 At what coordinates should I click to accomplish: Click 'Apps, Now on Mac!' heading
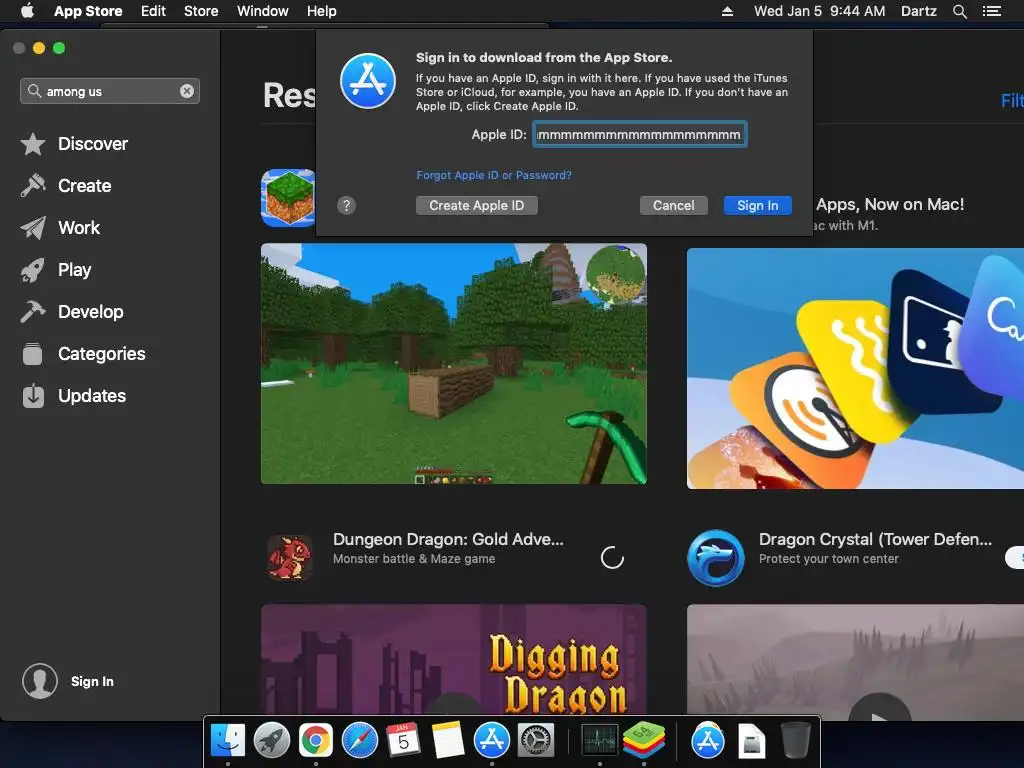pos(889,204)
